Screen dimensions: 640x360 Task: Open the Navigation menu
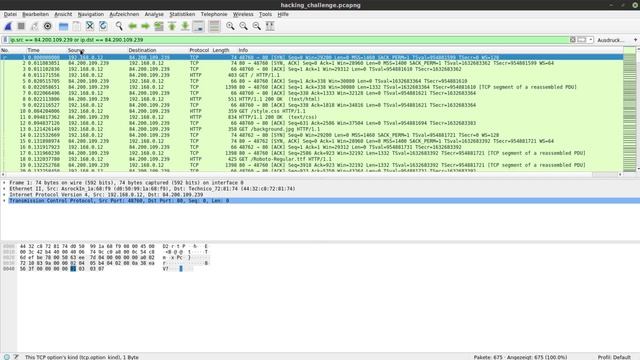(91, 14)
